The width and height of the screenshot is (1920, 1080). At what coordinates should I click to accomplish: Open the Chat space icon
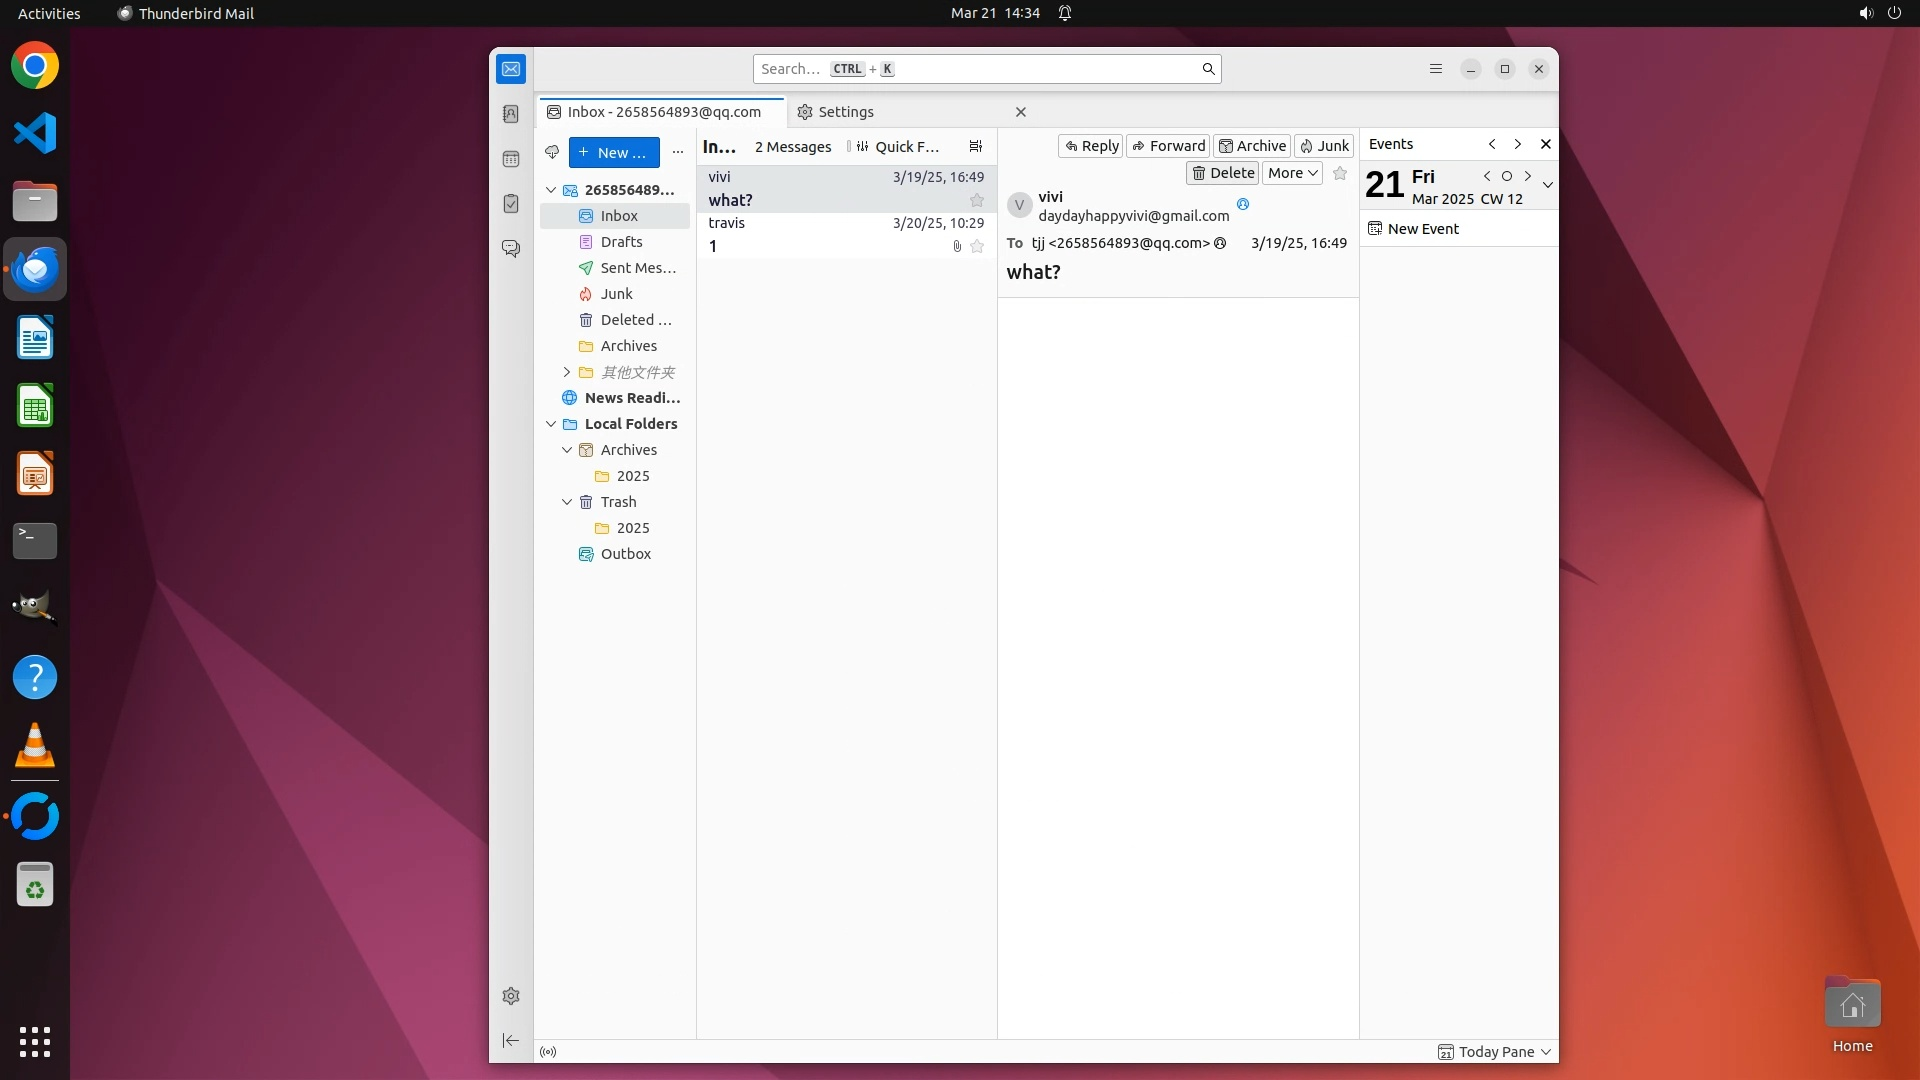[x=511, y=248]
